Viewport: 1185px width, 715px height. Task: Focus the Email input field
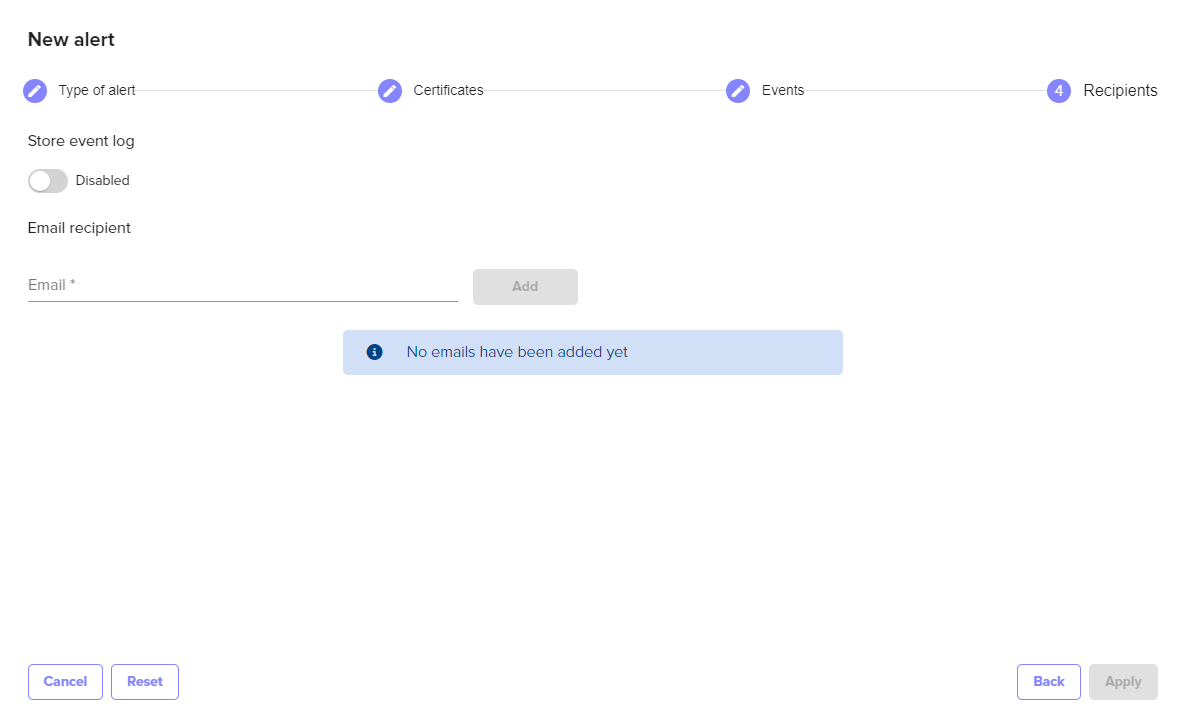(242, 286)
